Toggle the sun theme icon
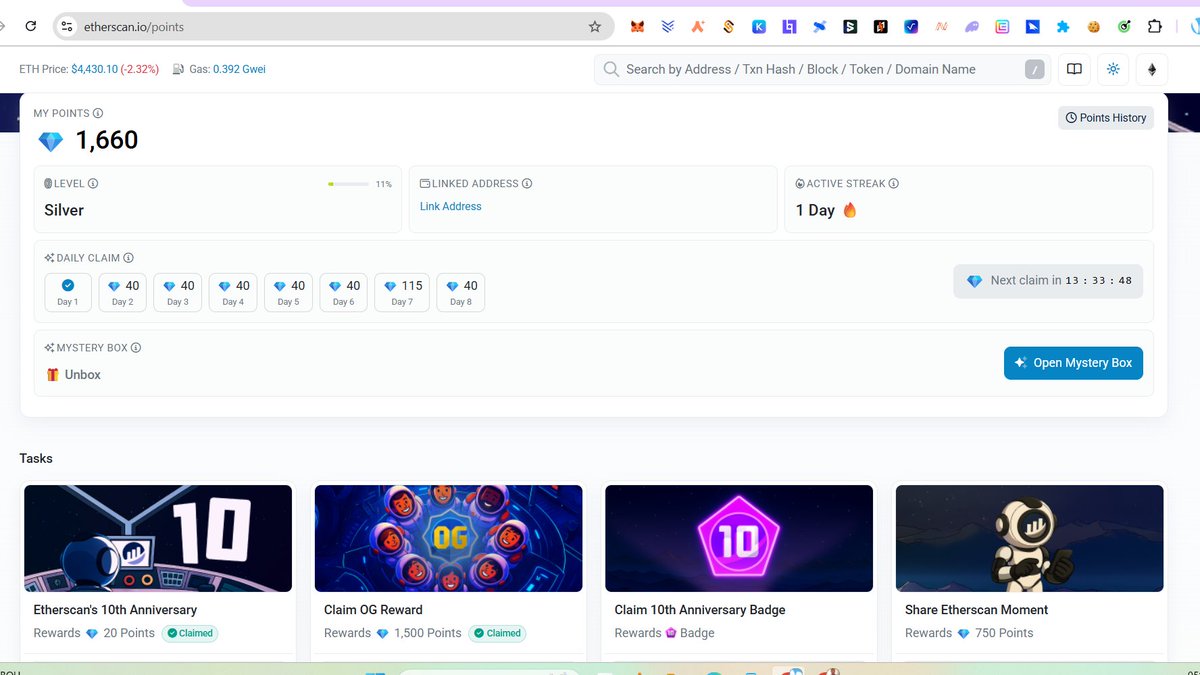1200x675 pixels. point(1113,69)
